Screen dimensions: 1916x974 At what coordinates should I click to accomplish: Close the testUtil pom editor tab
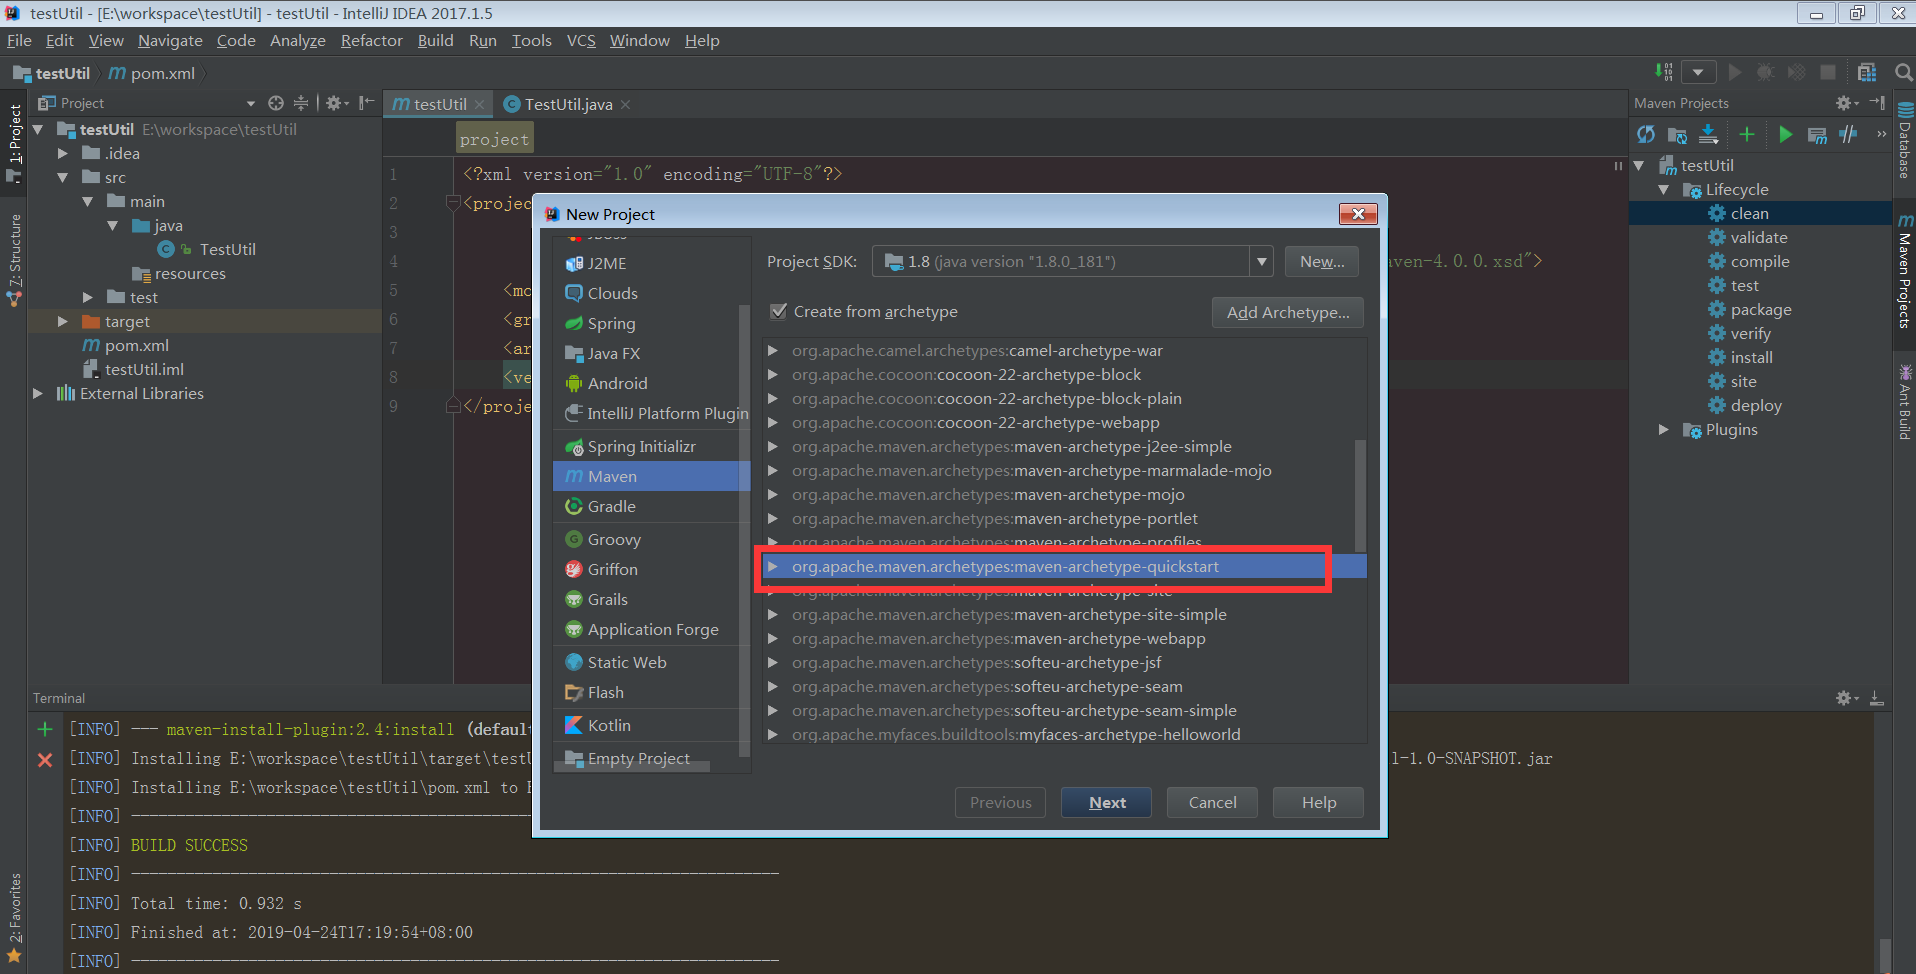click(x=480, y=104)
